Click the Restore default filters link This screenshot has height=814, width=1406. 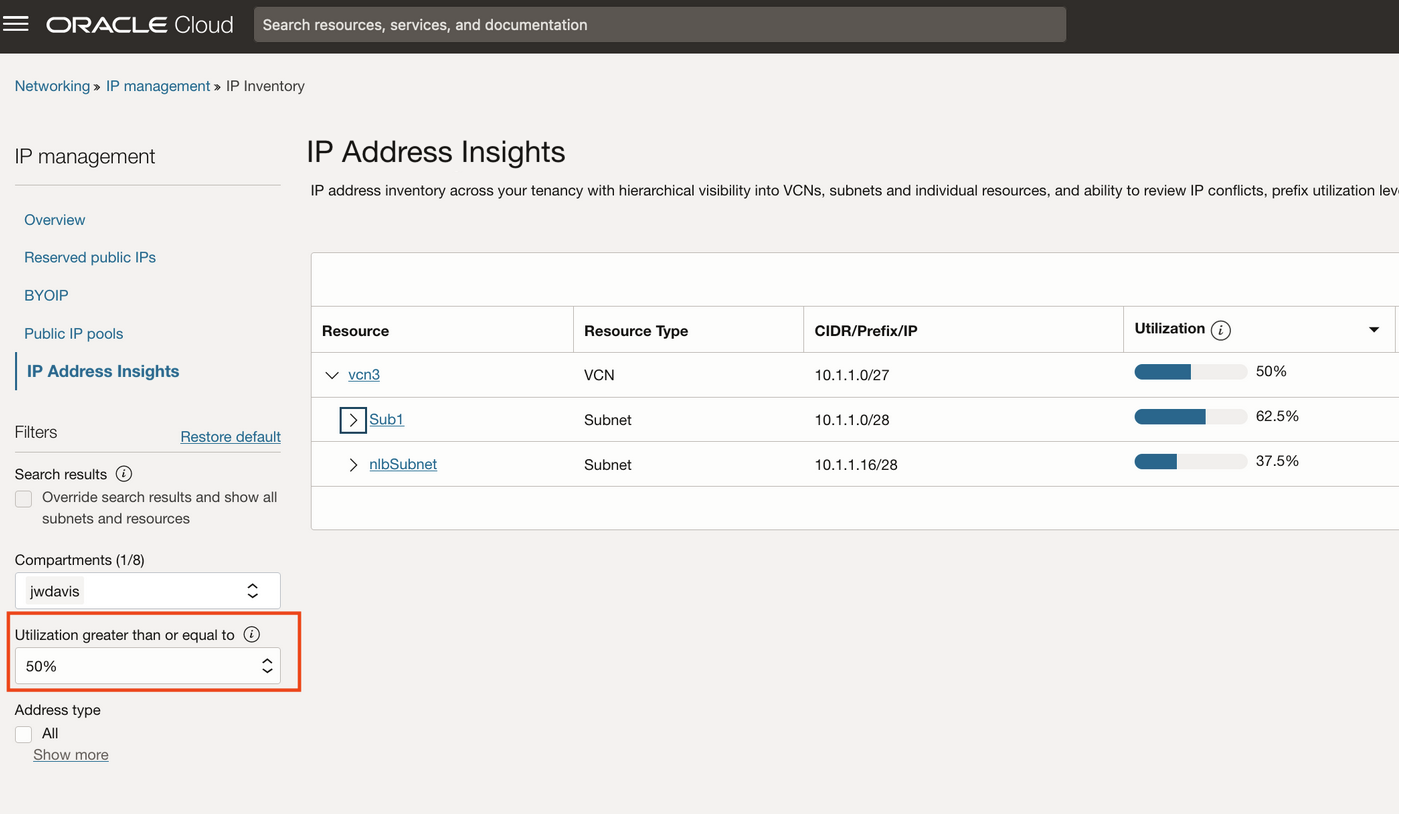coord(230,436)
